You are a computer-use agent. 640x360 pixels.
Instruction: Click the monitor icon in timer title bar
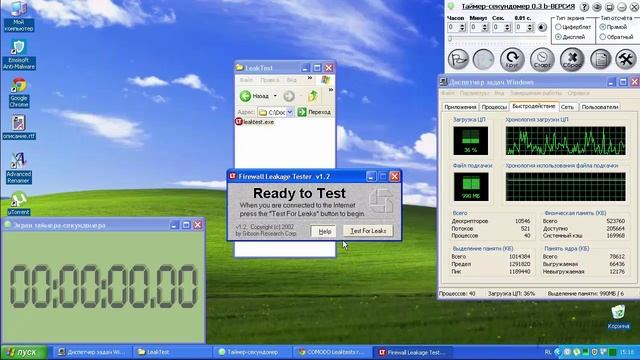coord(610,7)
